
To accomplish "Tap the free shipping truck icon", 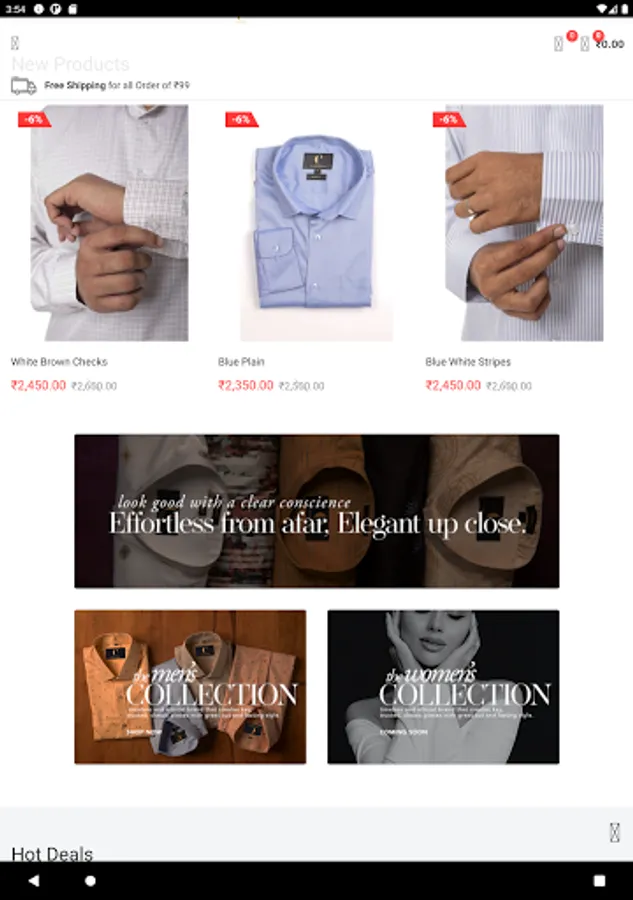I will [x=24, y=86].
